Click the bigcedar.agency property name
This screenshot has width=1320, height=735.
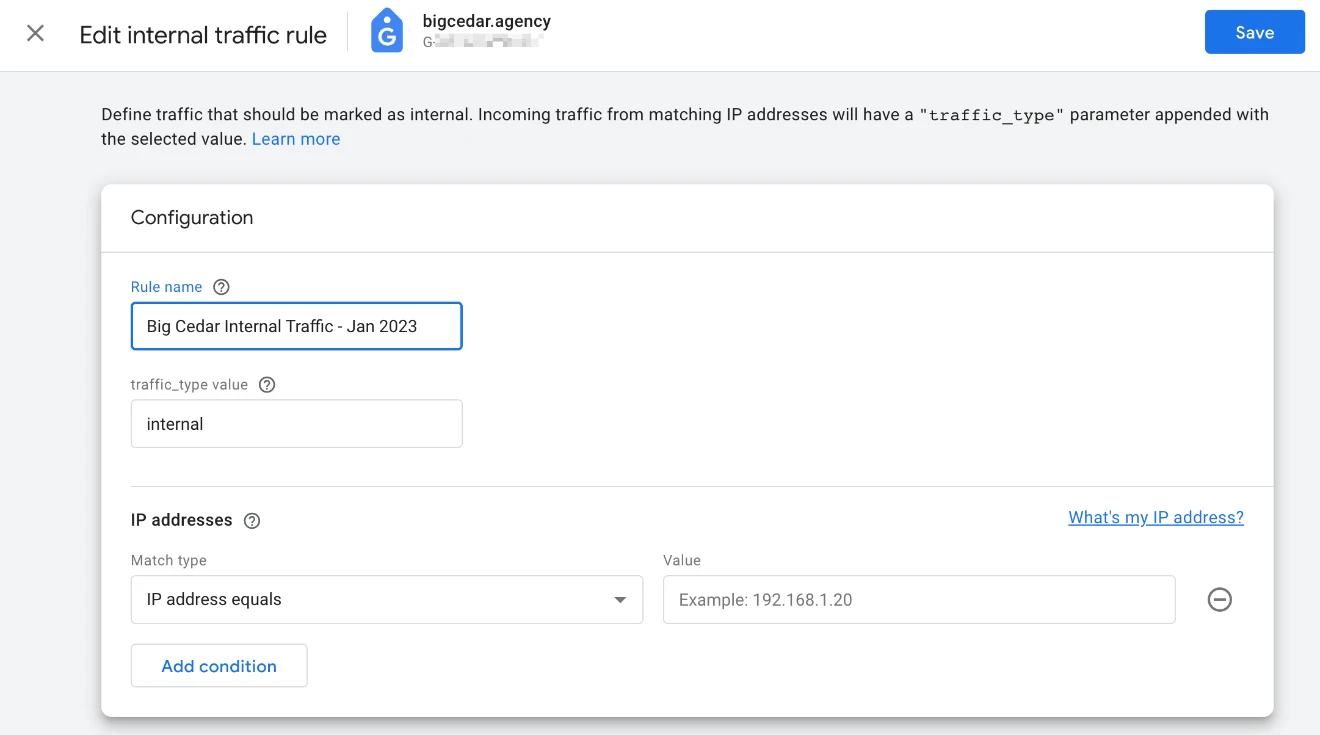[x=487, y=21]
